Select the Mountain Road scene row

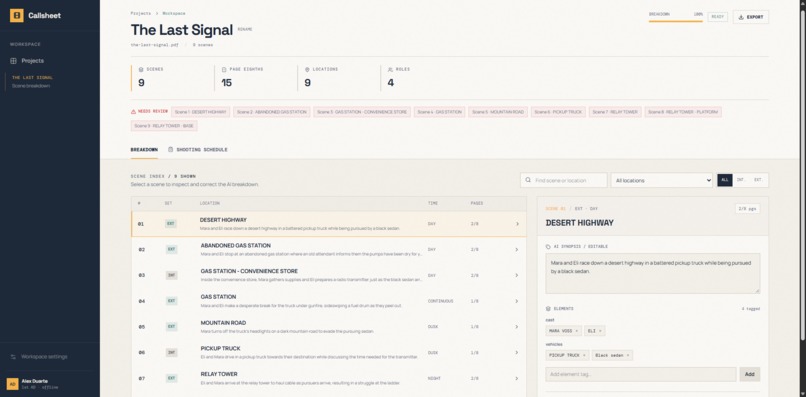[x=328, y=327]
